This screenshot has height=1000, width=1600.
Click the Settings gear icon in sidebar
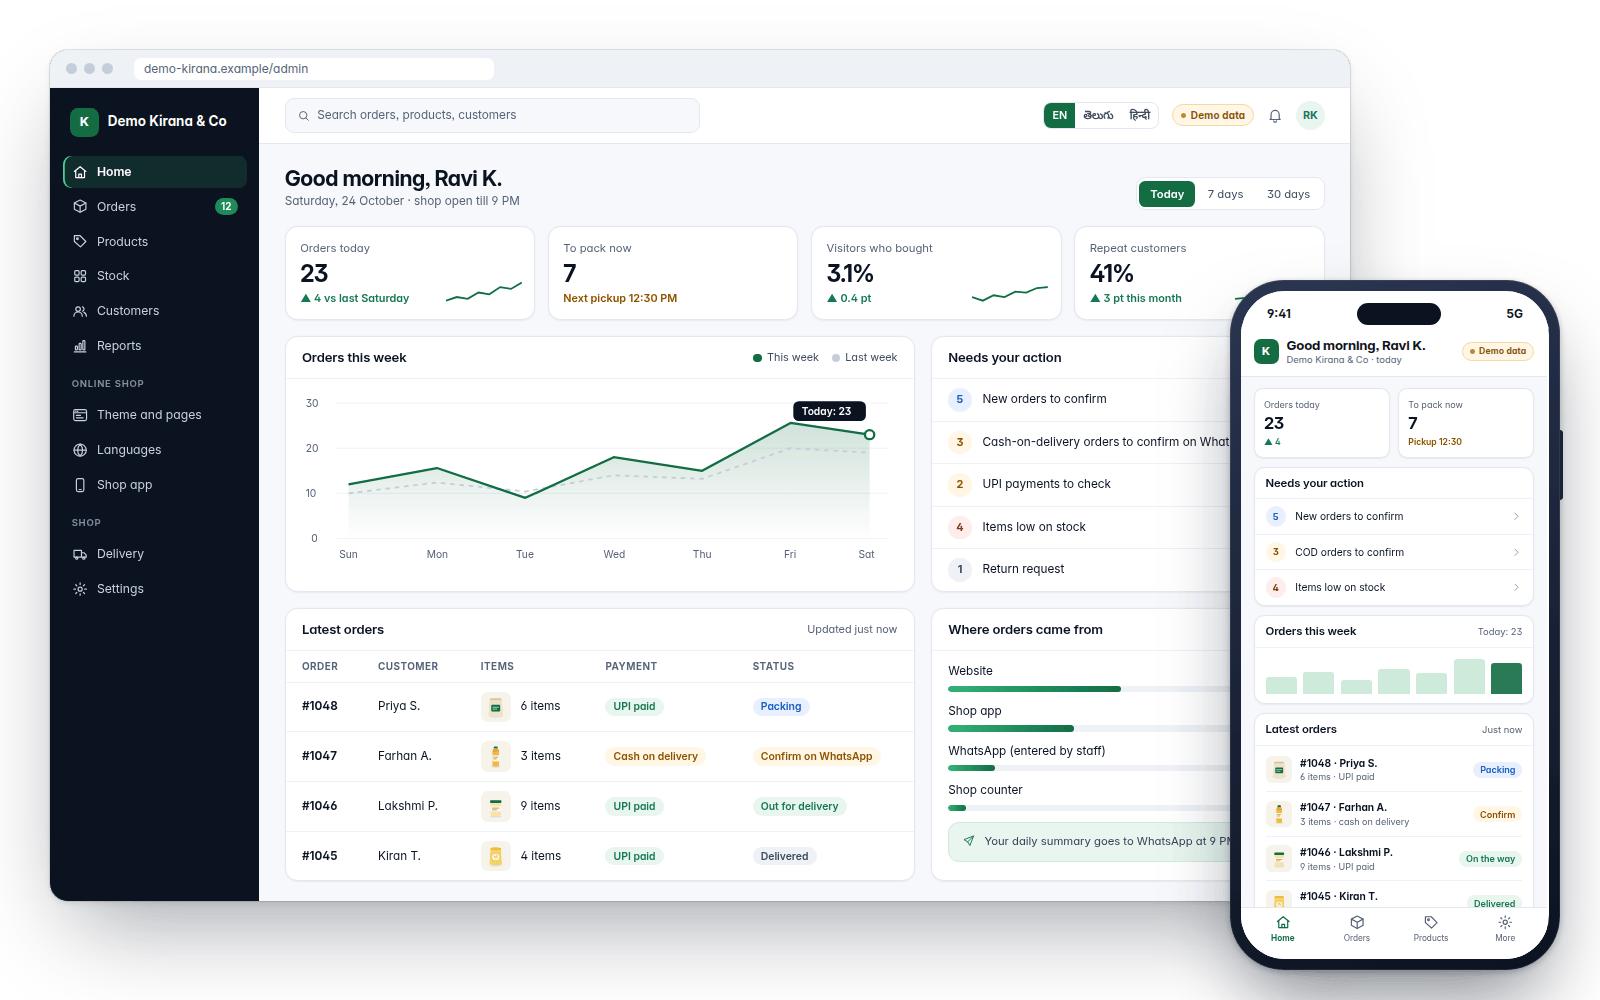click(x=80, y=589)
